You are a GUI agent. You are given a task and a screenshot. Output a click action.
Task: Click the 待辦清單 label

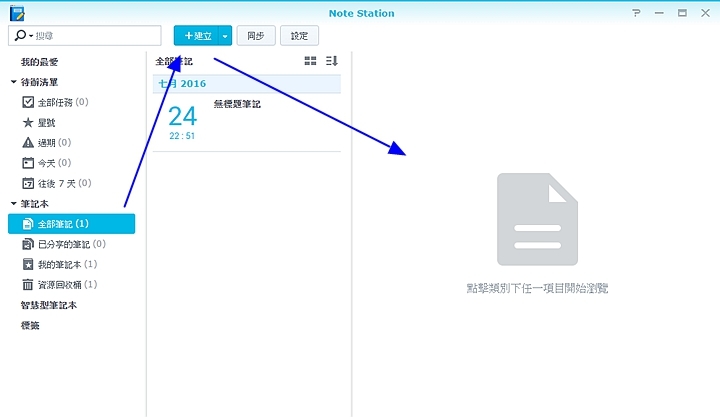click(x=39, y=82)
